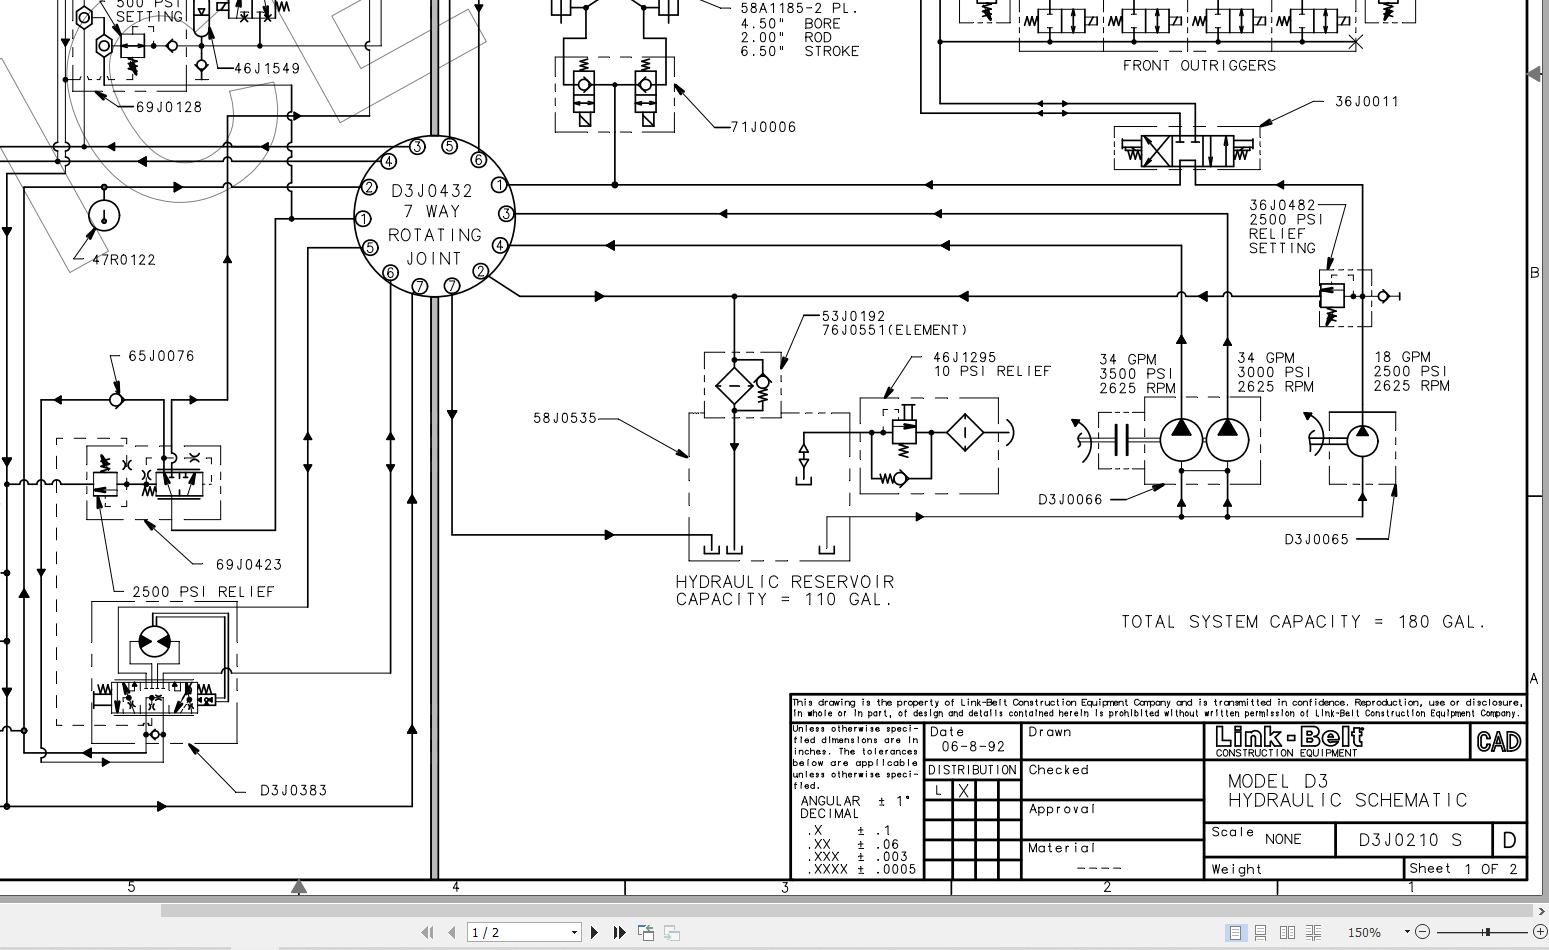
Task: Click the previous page button
Action: [x=453, y=932]
